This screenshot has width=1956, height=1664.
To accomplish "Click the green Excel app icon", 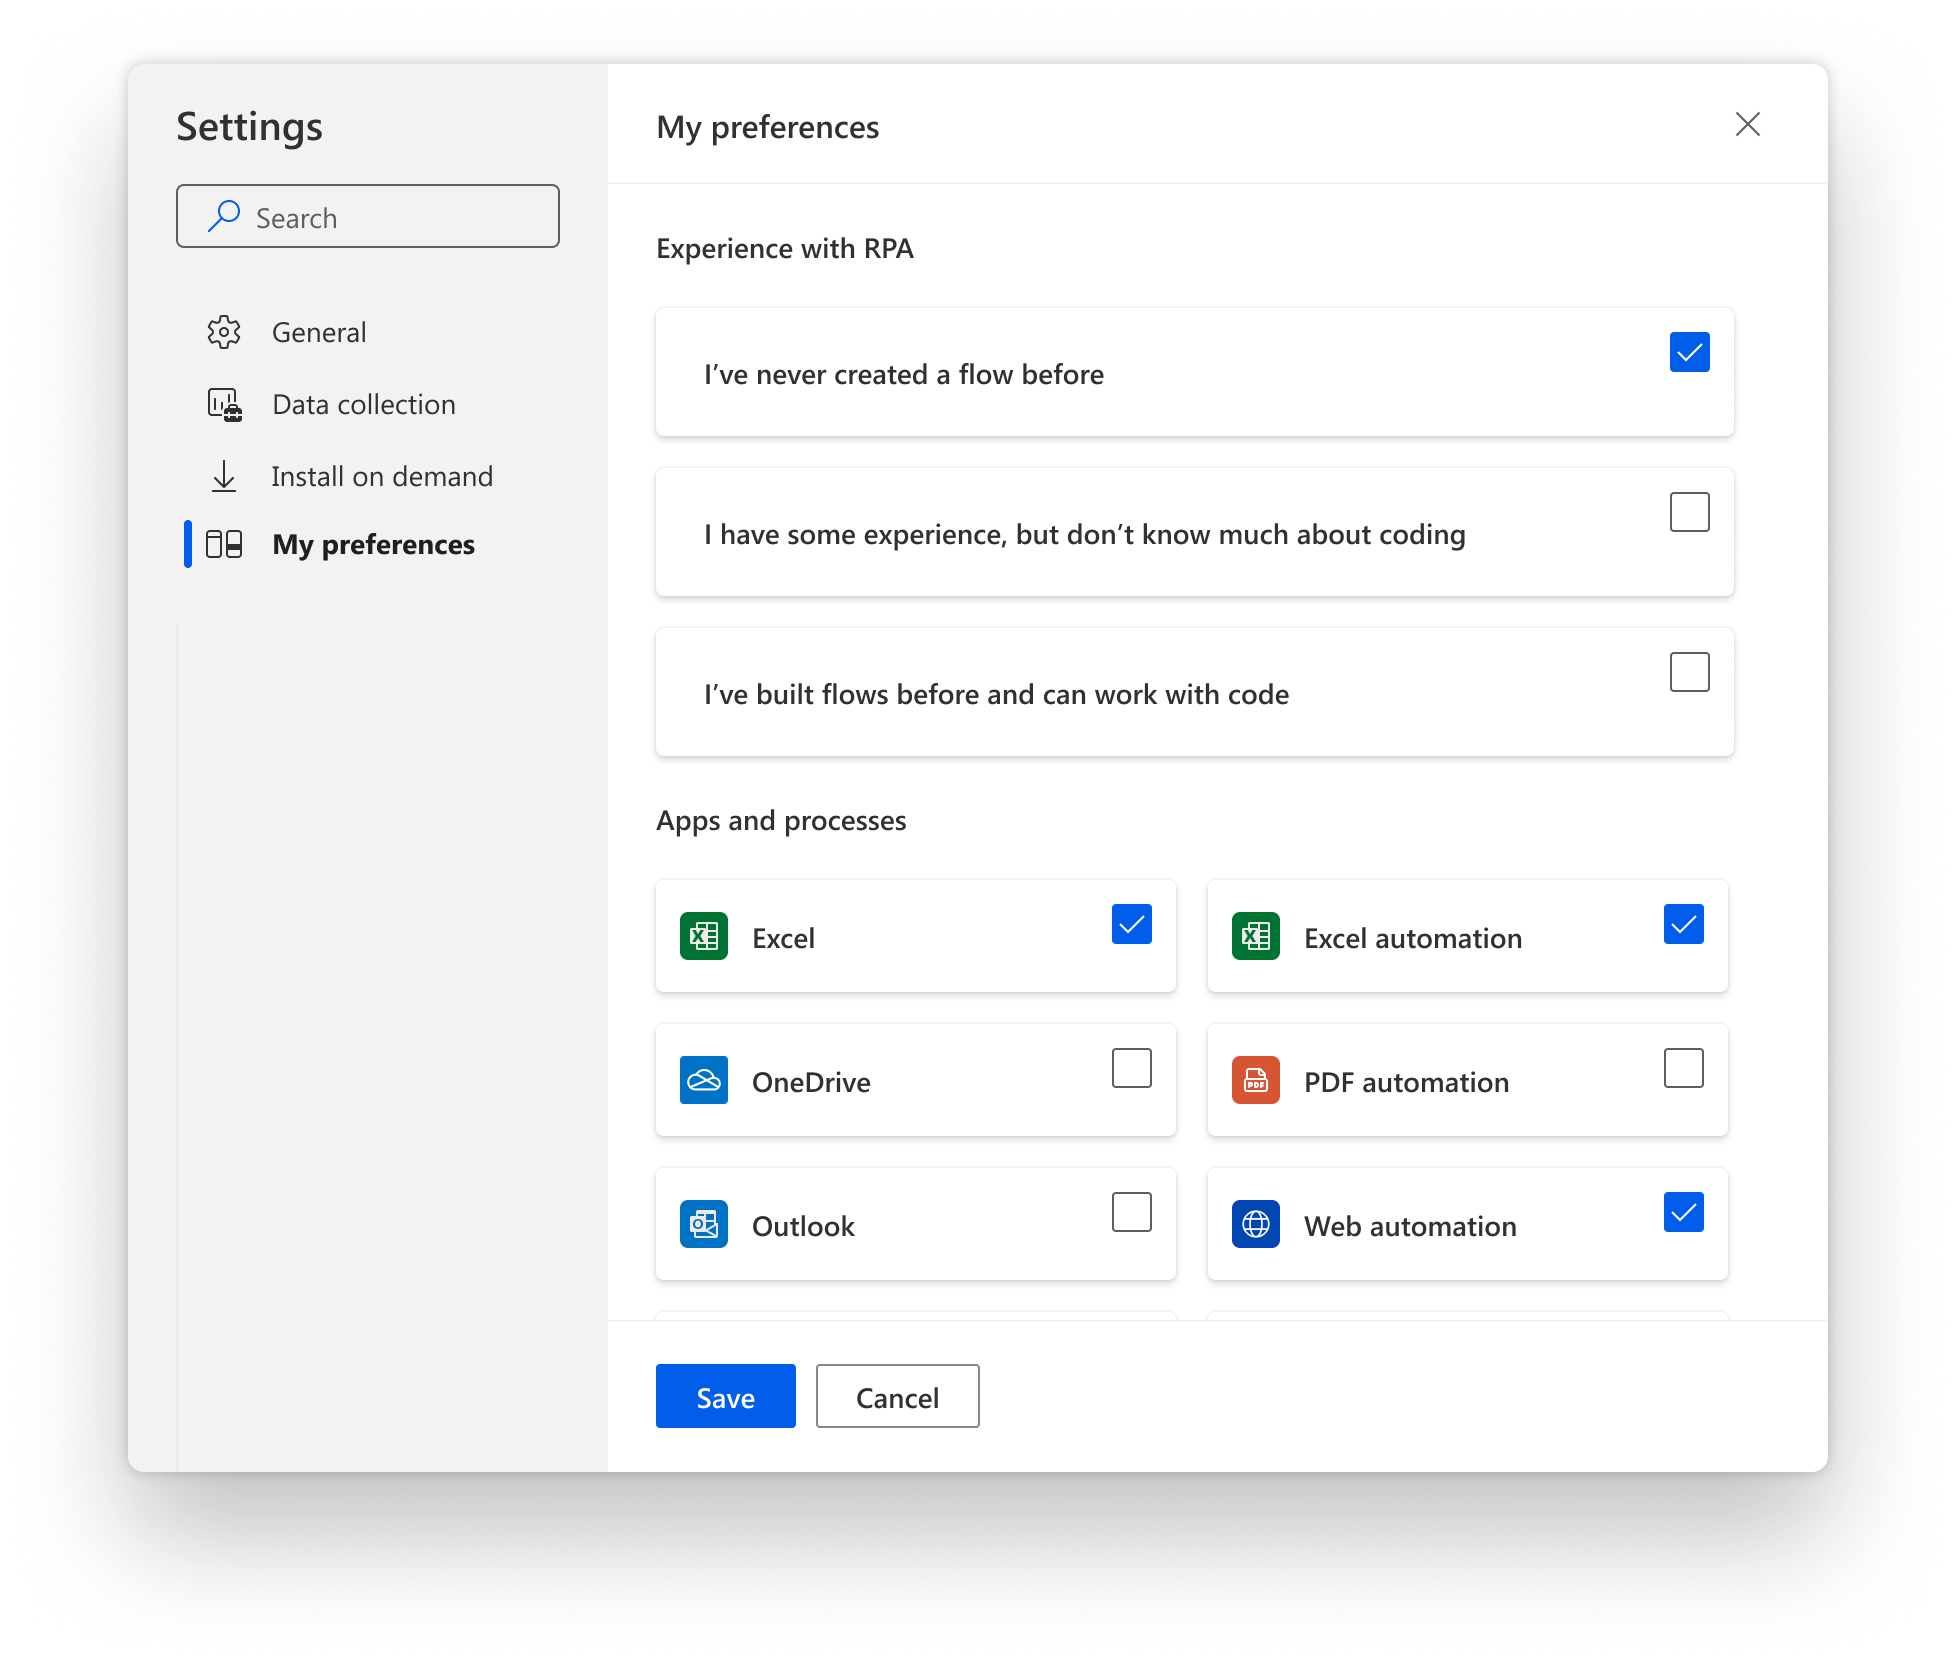I will click(x=704, y=937).
